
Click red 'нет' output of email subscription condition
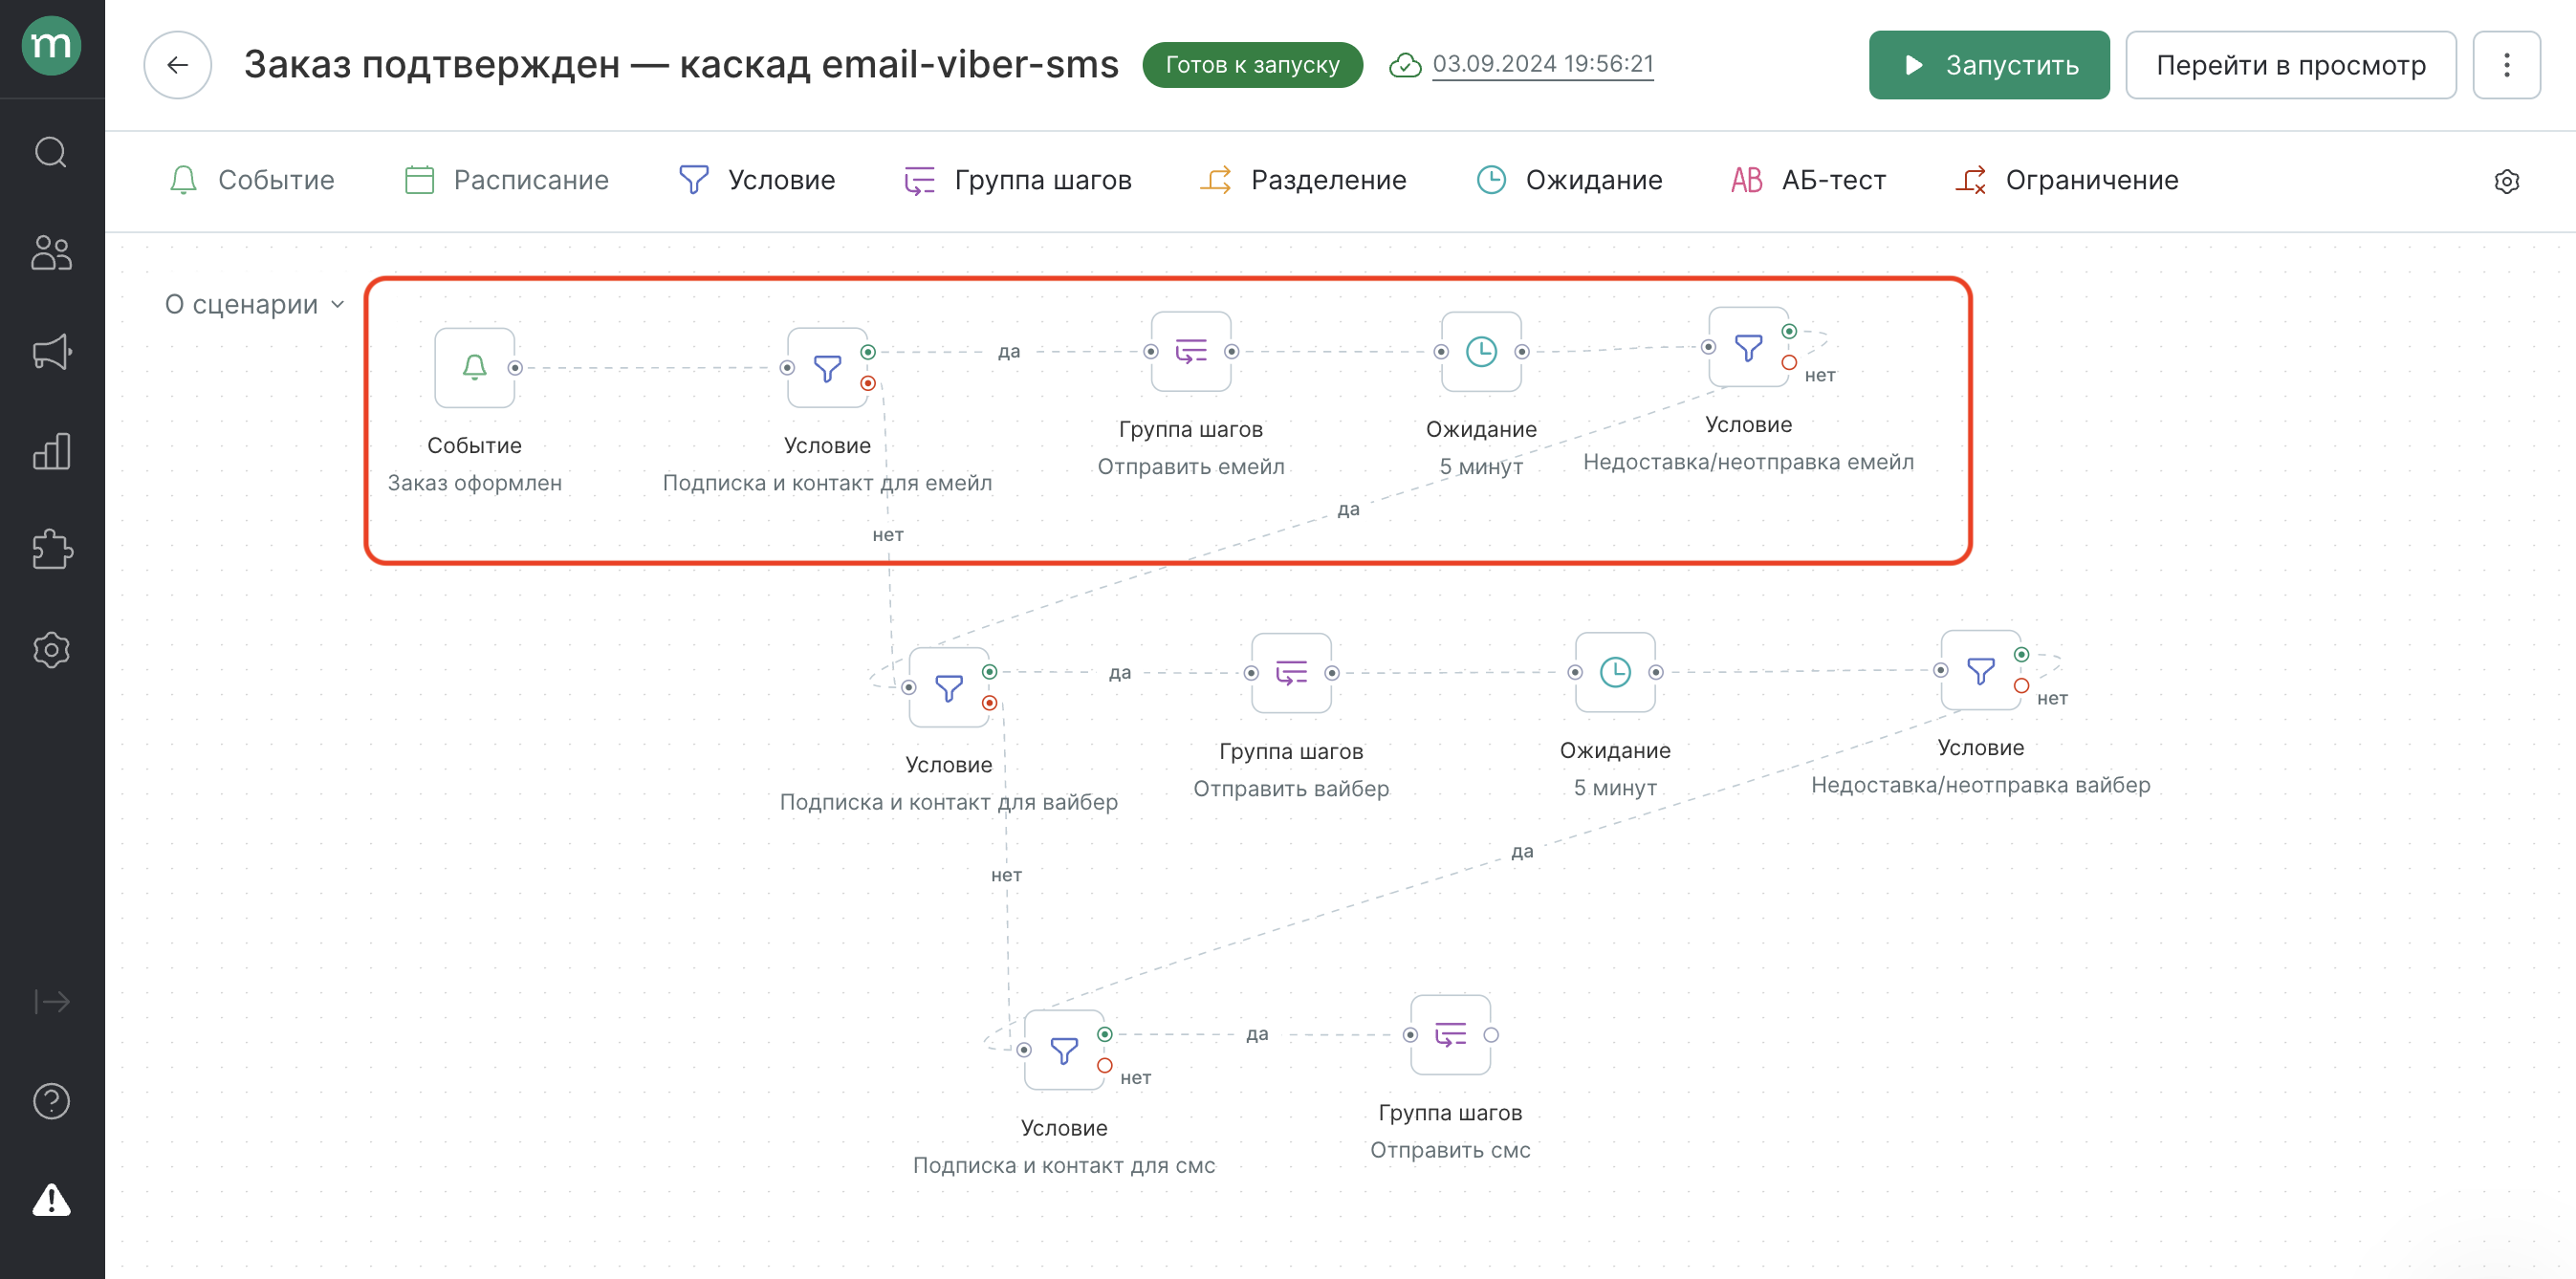point(868,383)
